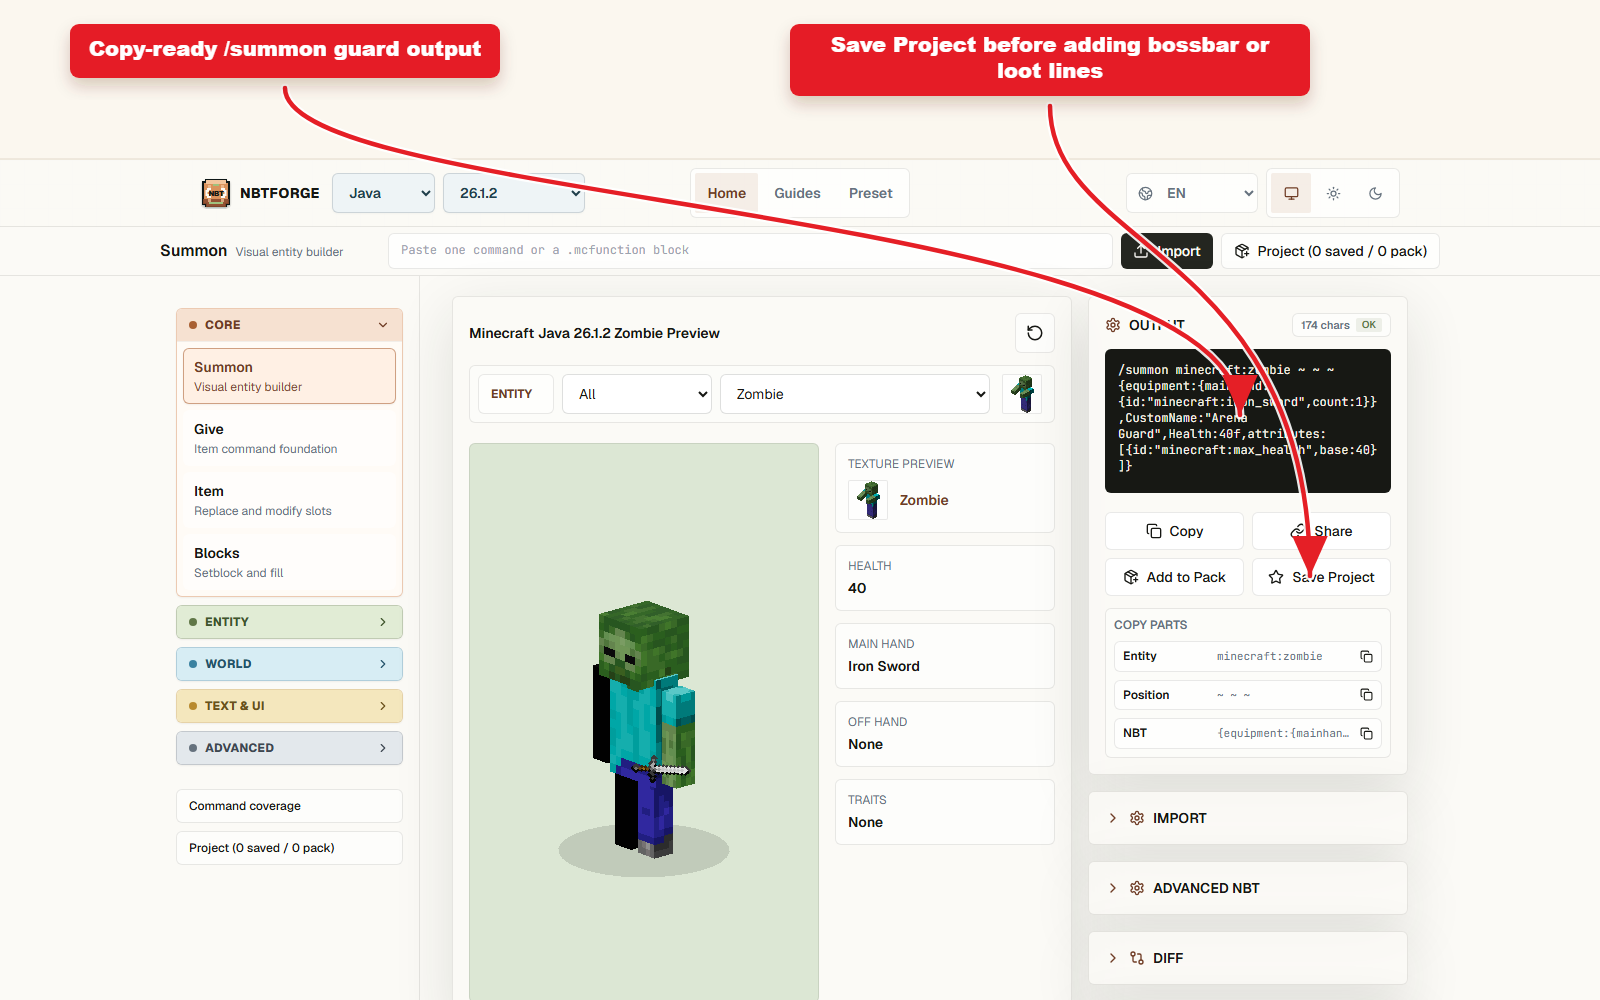The width and height of the screenshot is (1600, 1000).
Task: Open Blocks setblock and fill
Action: point(289,562)
